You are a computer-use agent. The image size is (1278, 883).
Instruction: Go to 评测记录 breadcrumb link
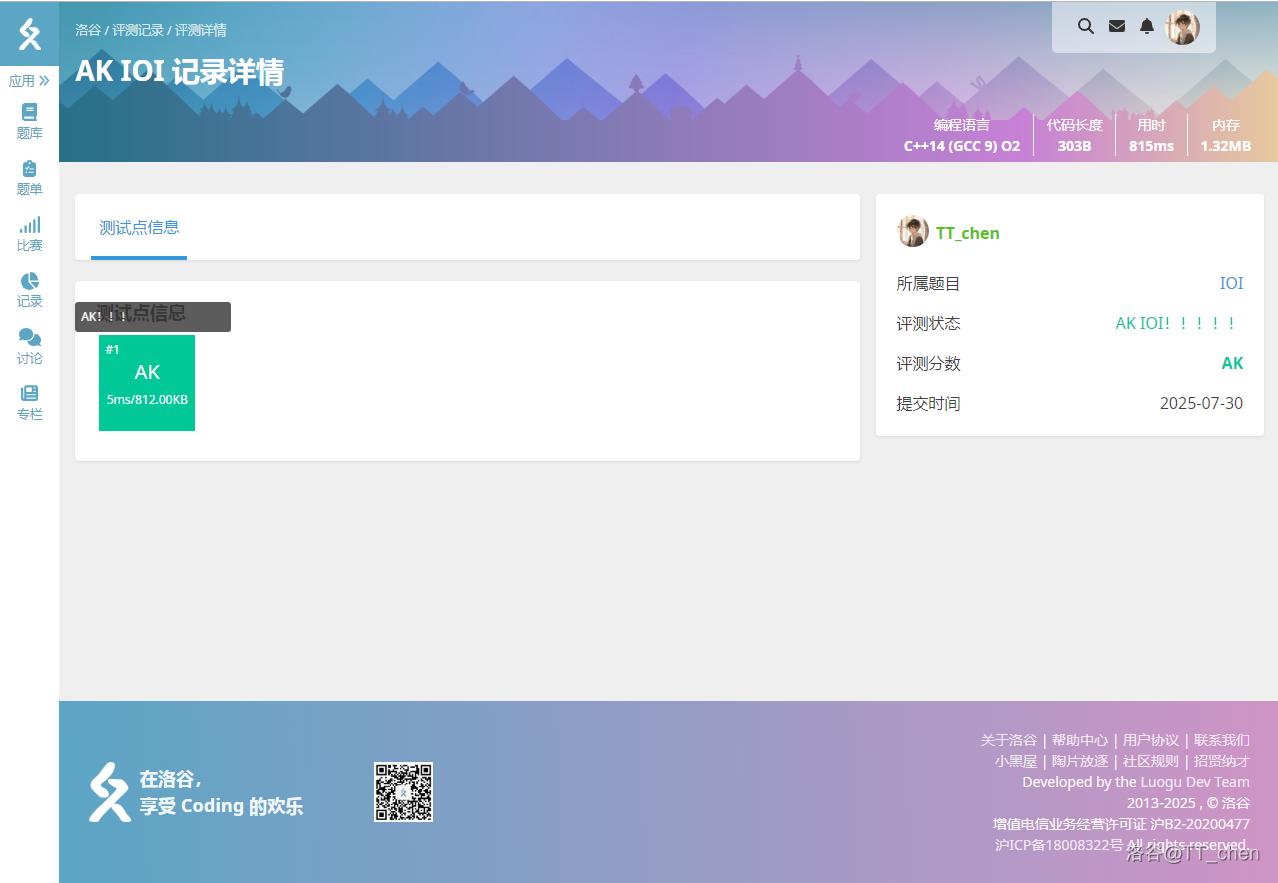[x=138, y=30]
